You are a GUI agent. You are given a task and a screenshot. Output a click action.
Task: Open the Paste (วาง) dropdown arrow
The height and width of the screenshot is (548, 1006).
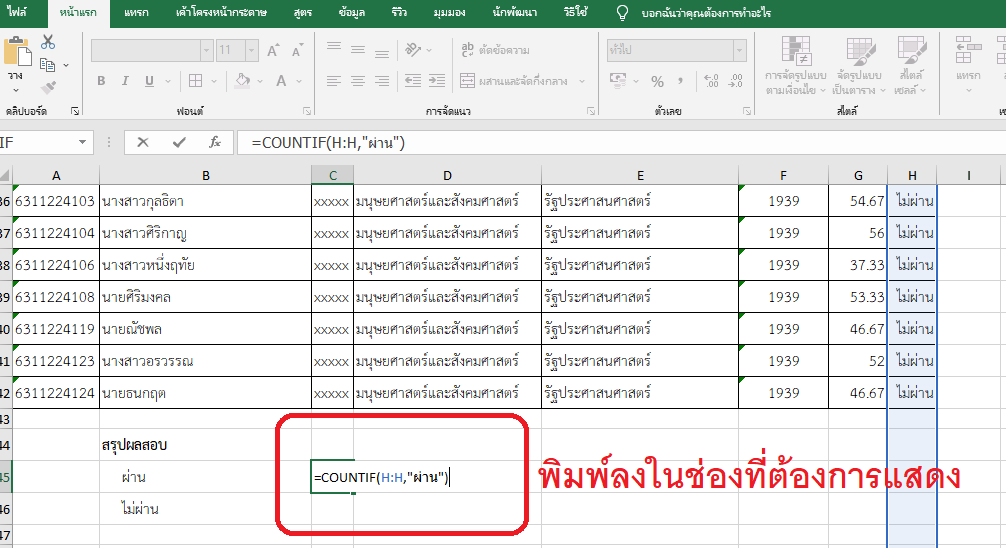[15, 90]
